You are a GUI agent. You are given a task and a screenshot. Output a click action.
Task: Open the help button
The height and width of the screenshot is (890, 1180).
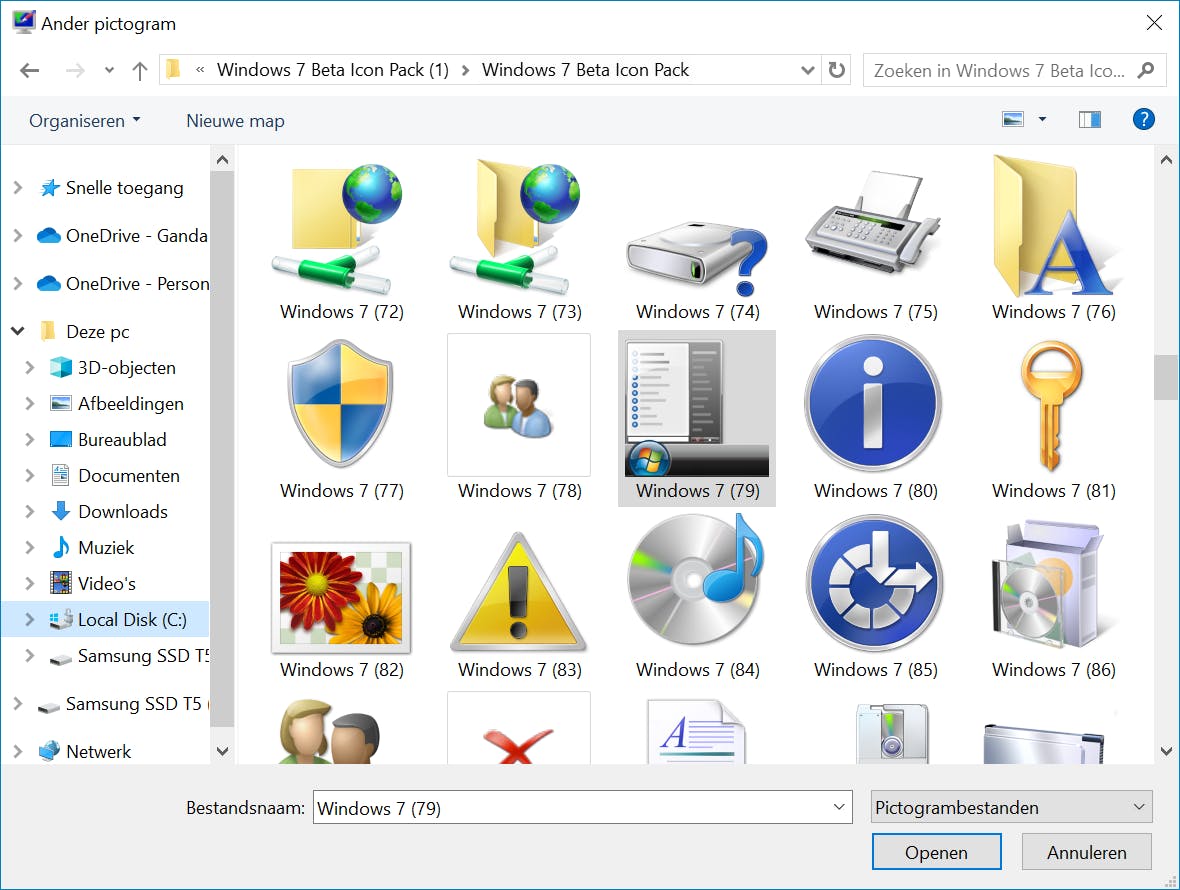tap(1144, 119)
